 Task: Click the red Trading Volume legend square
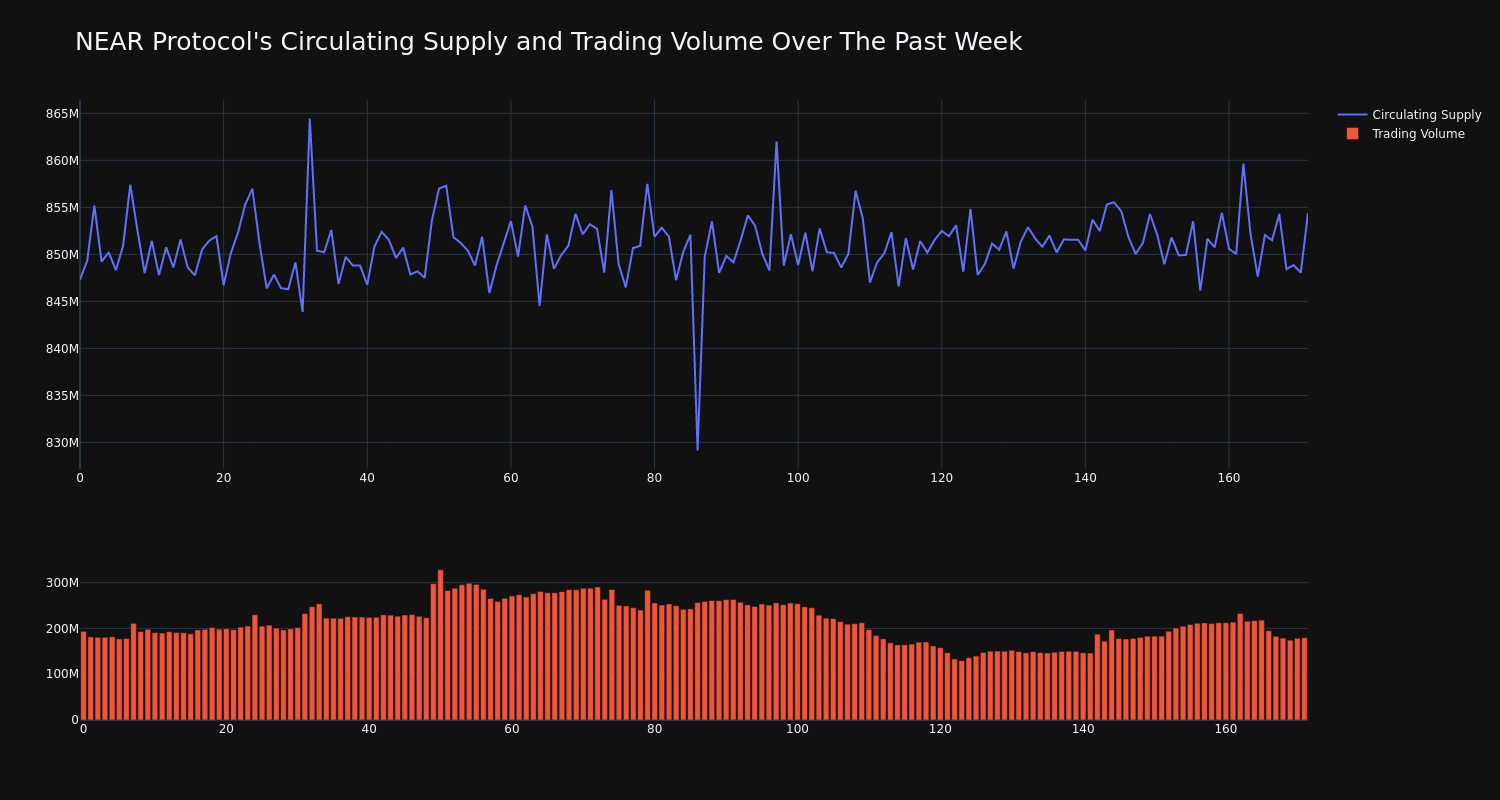1352,134
